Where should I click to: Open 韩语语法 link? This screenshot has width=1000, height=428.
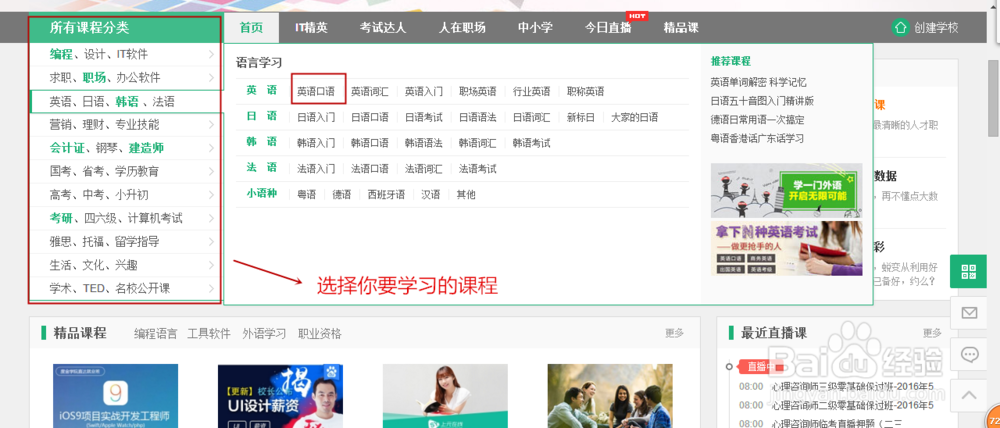(x=423, y=143)
